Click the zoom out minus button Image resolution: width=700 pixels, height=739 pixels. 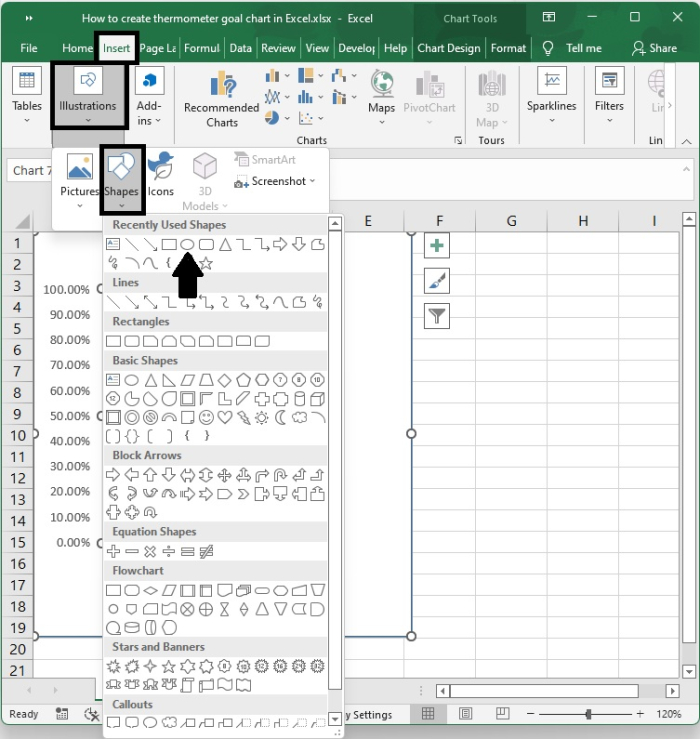pos(530,714)
